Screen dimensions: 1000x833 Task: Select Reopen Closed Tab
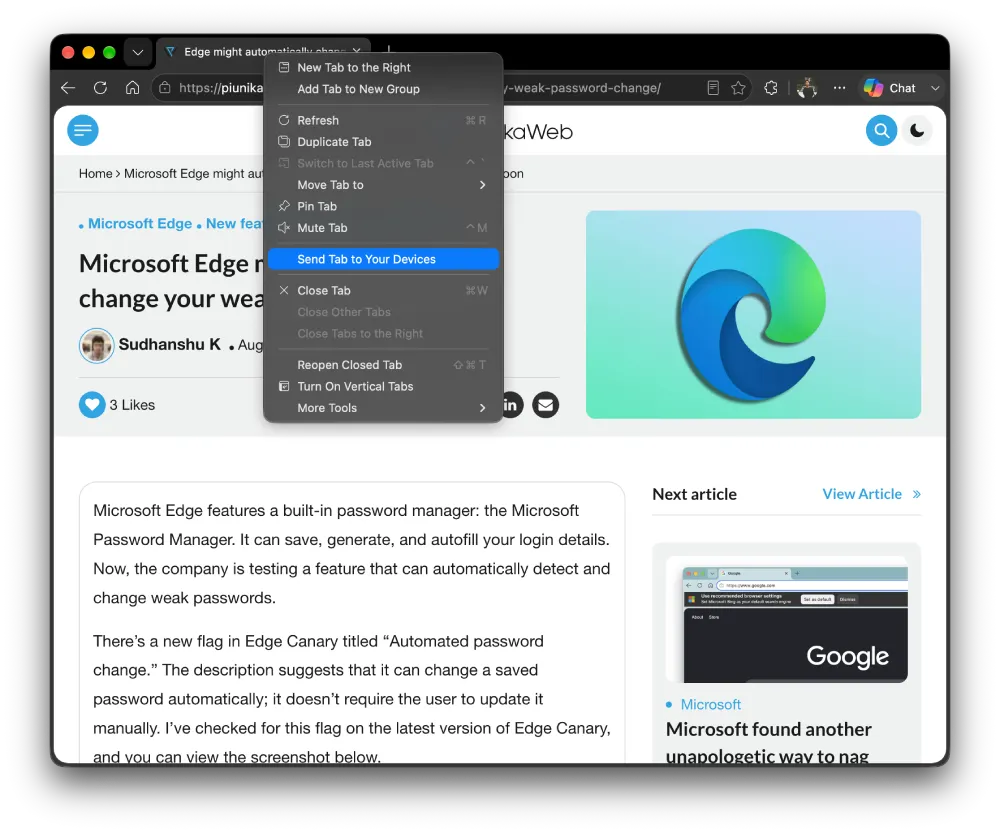tap(383, 365)
